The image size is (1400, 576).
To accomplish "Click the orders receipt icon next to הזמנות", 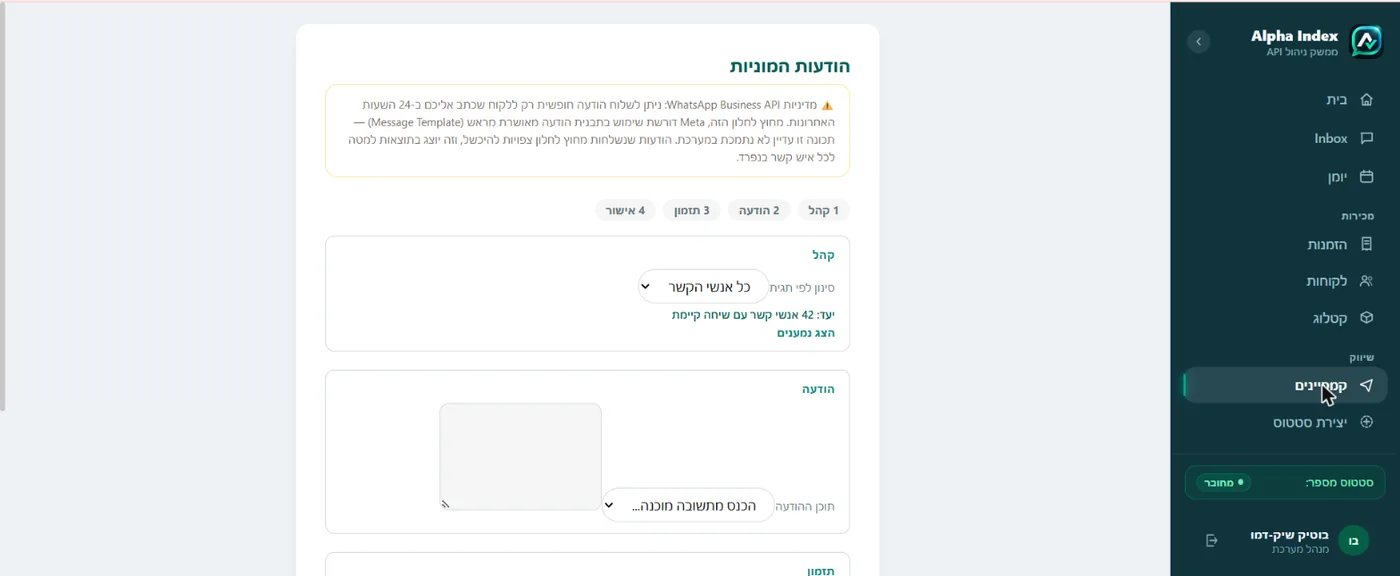I will [x=1366, y=244].
